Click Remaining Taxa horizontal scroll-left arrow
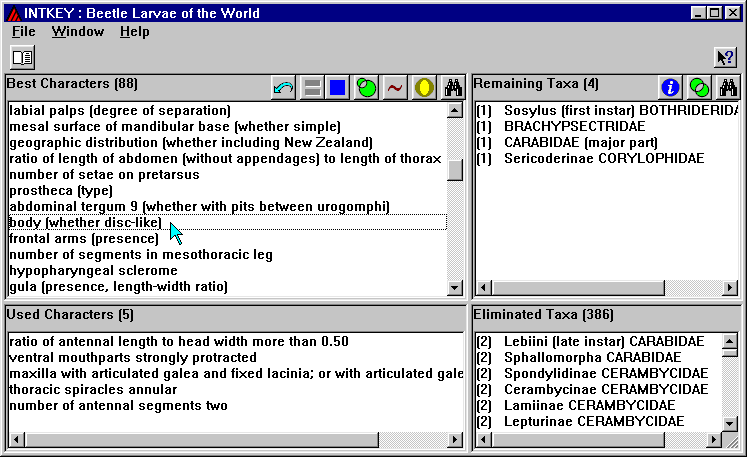The image size is (747, 457). coord(484,288)
